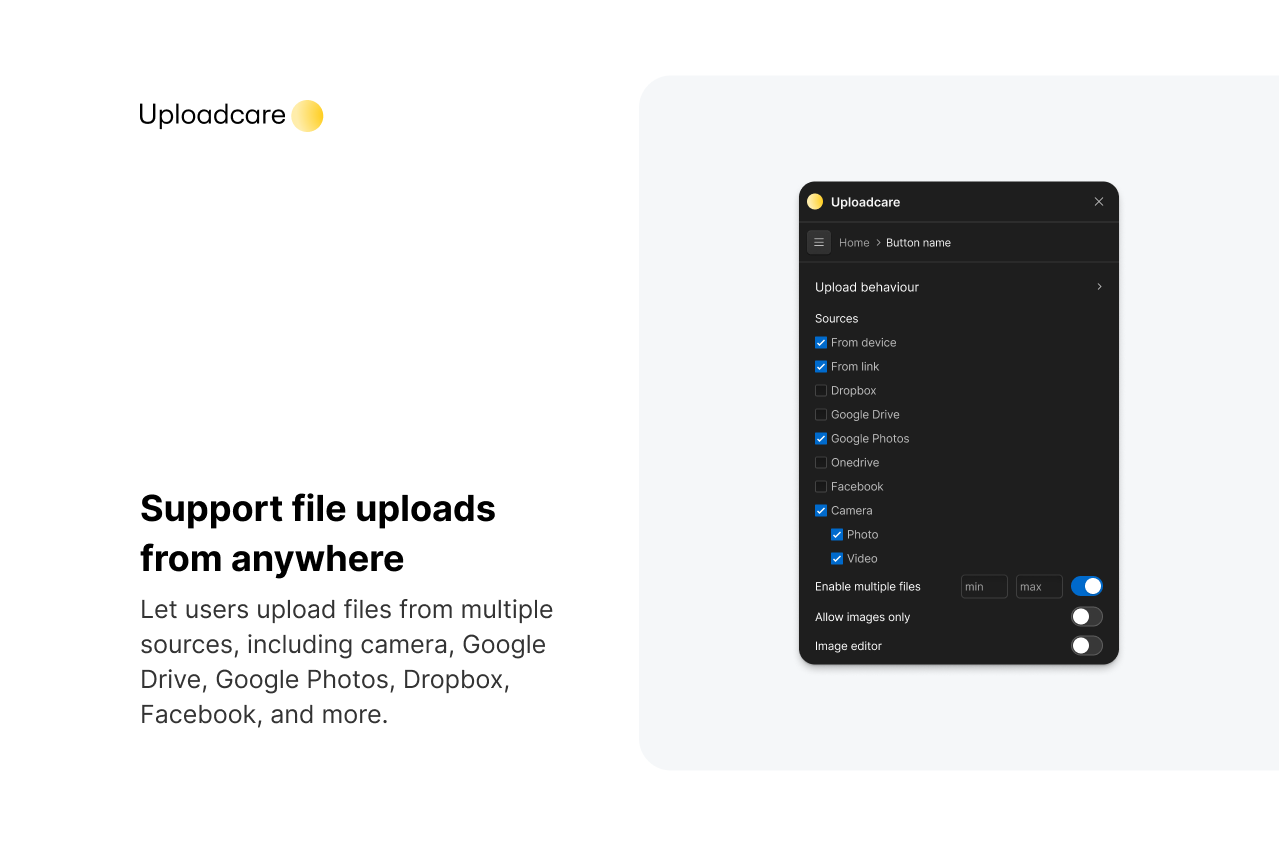Enable the Onedrive checkbox

tap(821, 462)
